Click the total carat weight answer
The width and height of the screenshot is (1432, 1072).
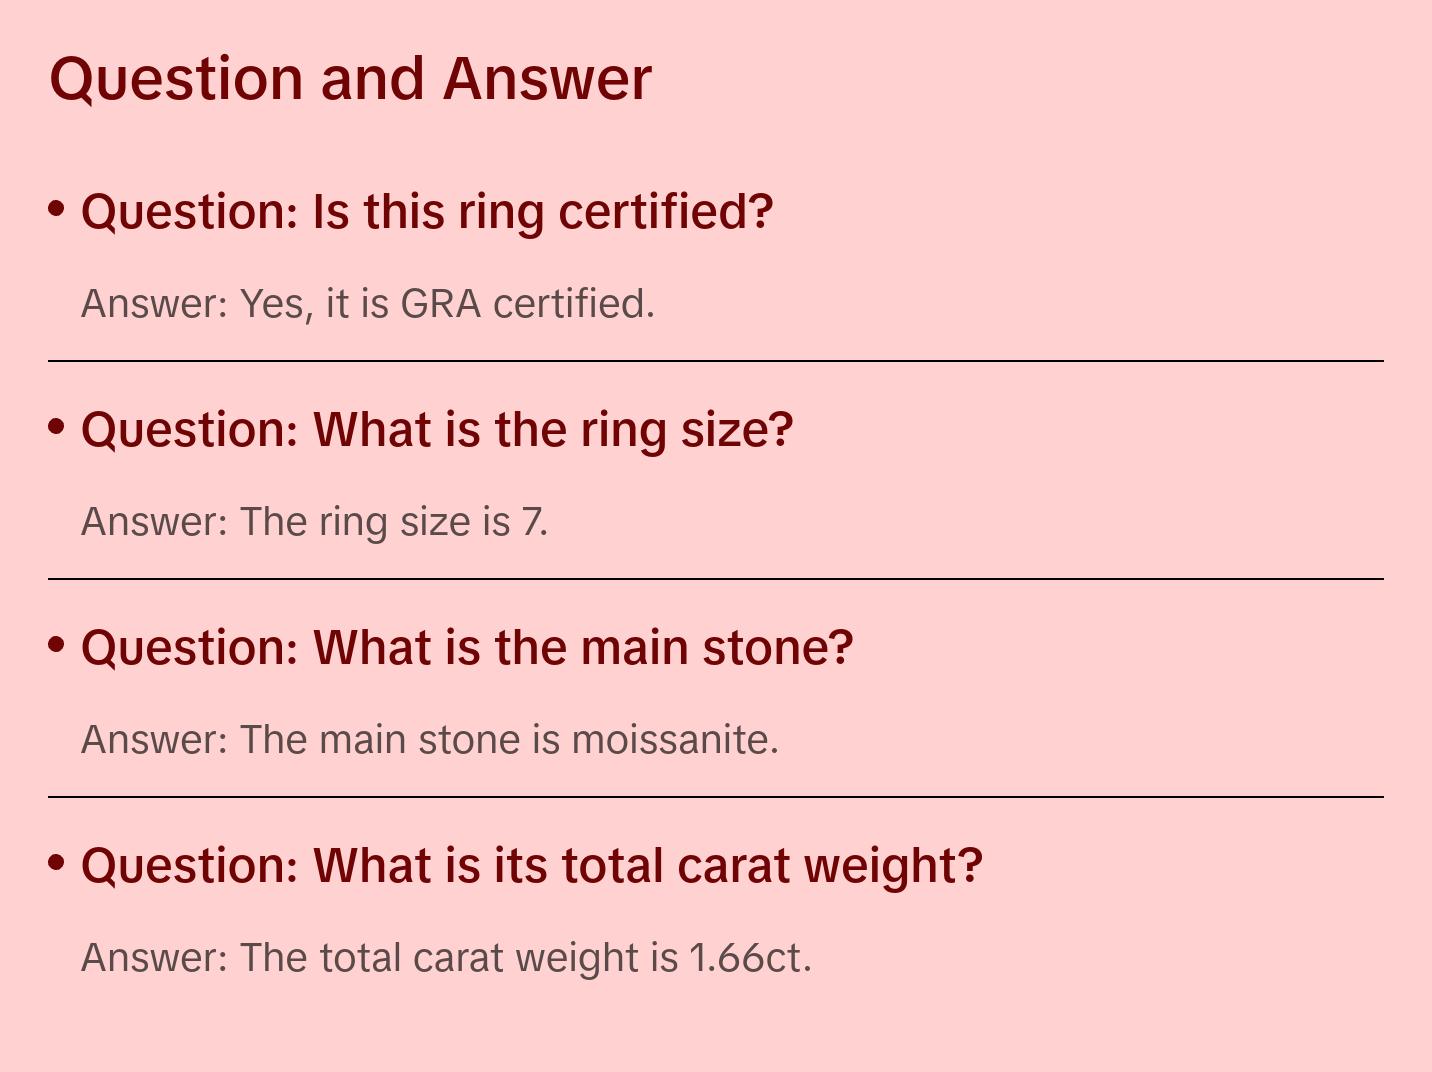446,958
